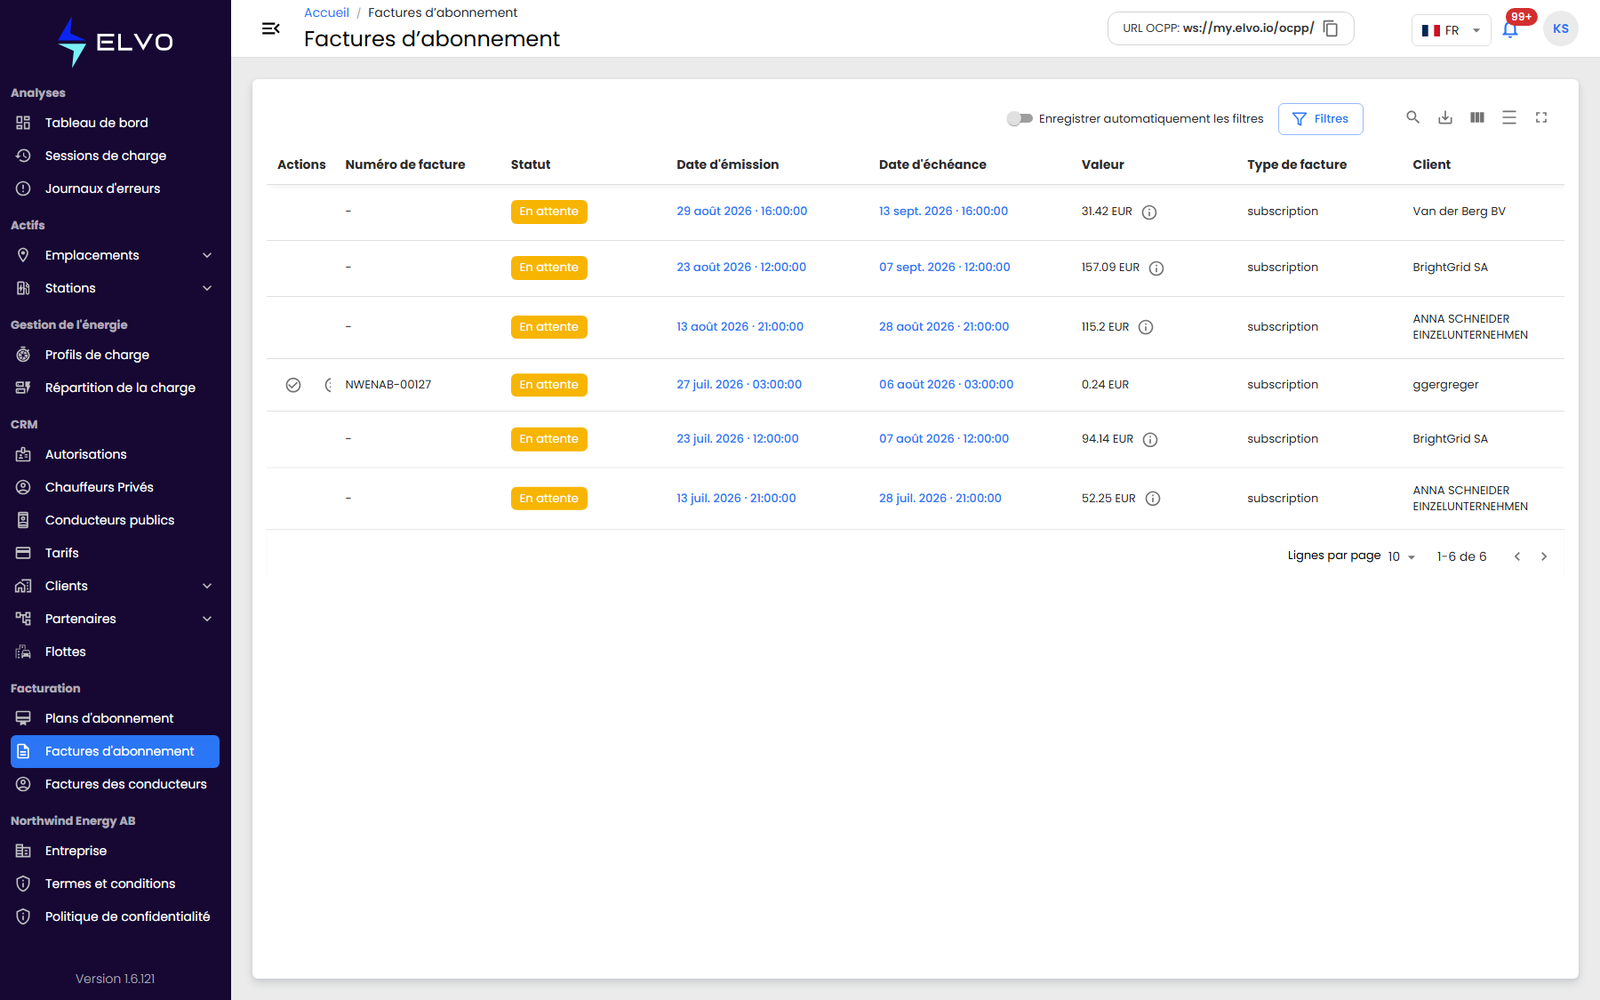Image resolution: width=1600 pixels, height=1000 pixels.
Task: Open table search magnifier
Action: point(1413,117)
